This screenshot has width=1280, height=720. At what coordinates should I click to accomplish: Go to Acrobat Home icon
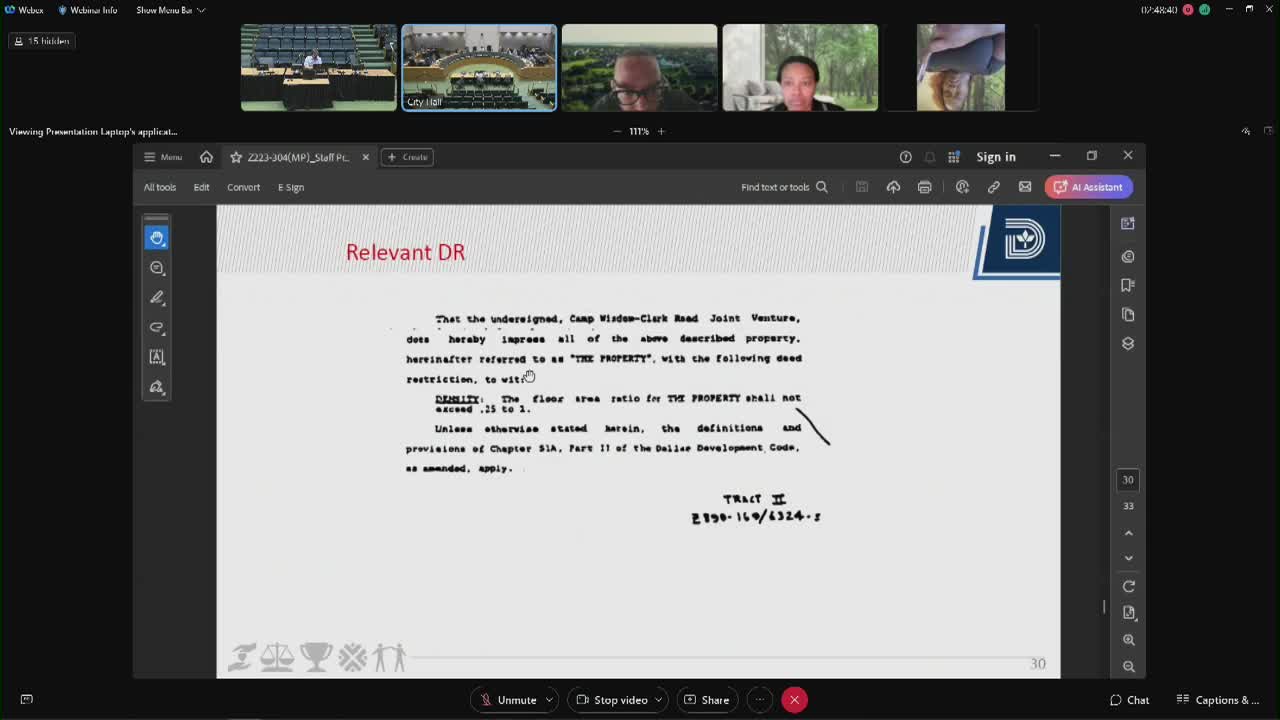click(x=206, y=157)
